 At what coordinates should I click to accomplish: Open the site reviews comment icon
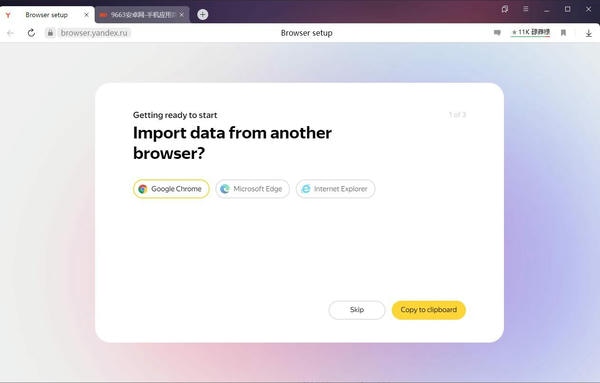pos(497,33)
